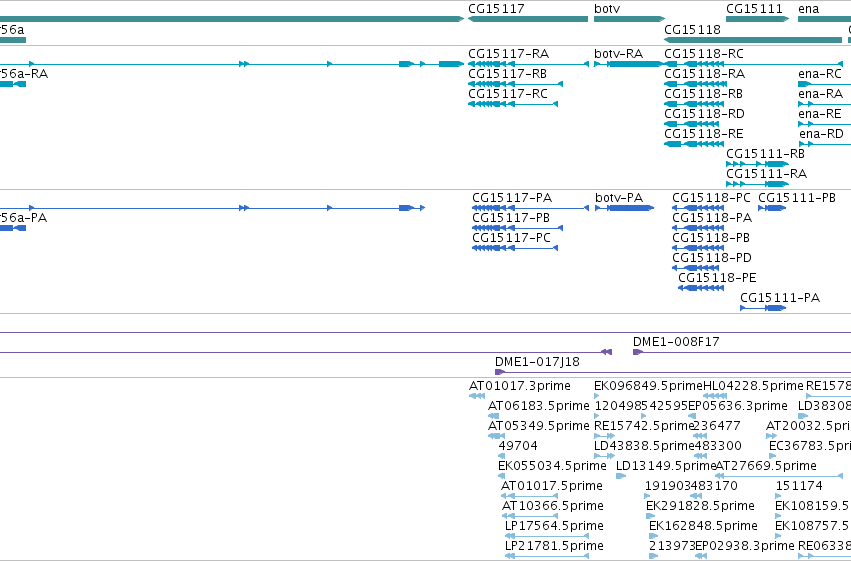Open EST RE15742.5prime label
This screenshot has width=851, height=561.
[x=644, y=426]
